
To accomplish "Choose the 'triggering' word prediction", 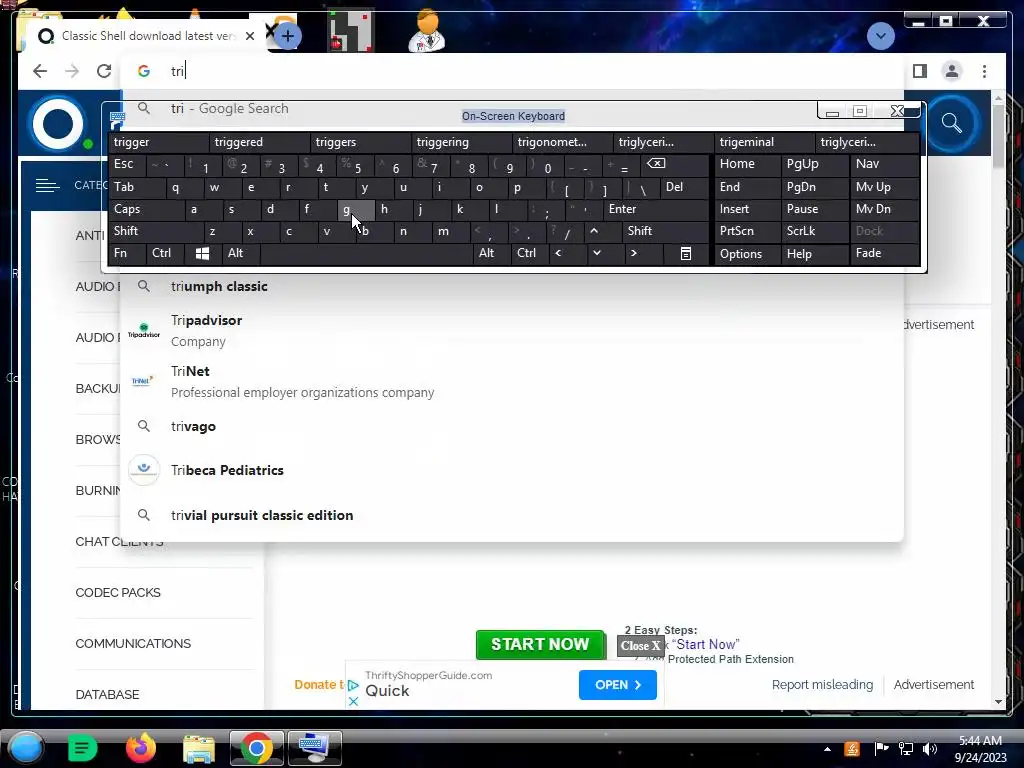I will tap(462, 142).
